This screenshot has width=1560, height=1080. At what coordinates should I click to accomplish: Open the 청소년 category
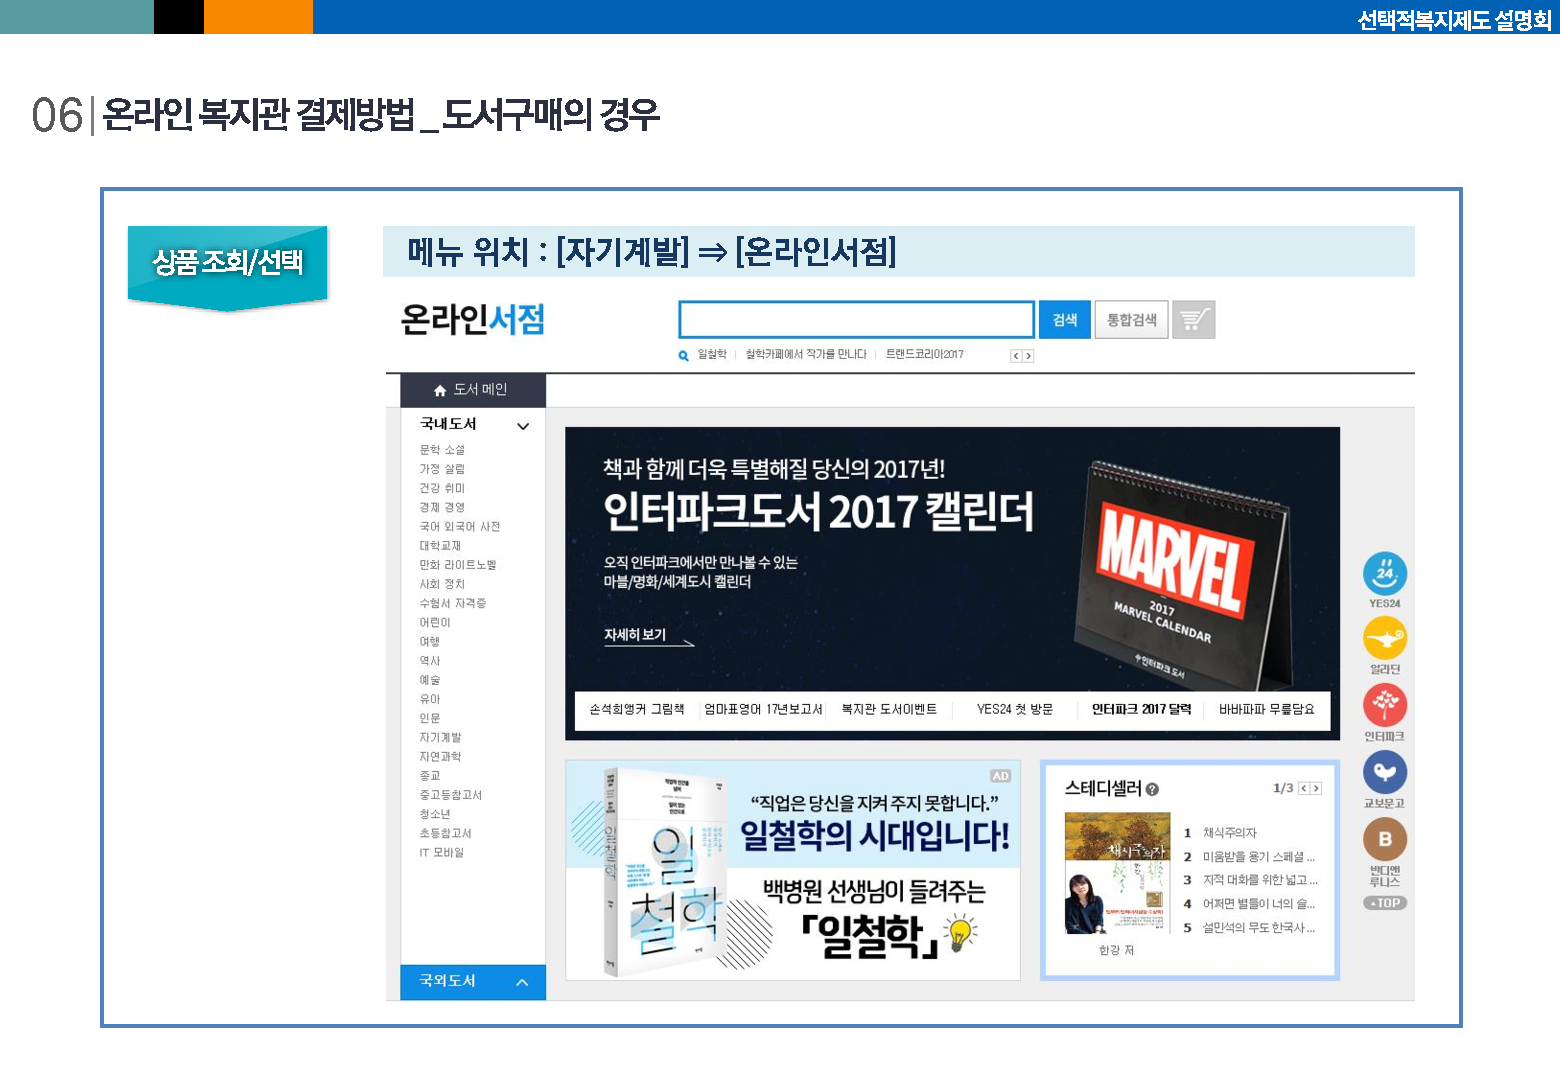(x=435, y=814)
